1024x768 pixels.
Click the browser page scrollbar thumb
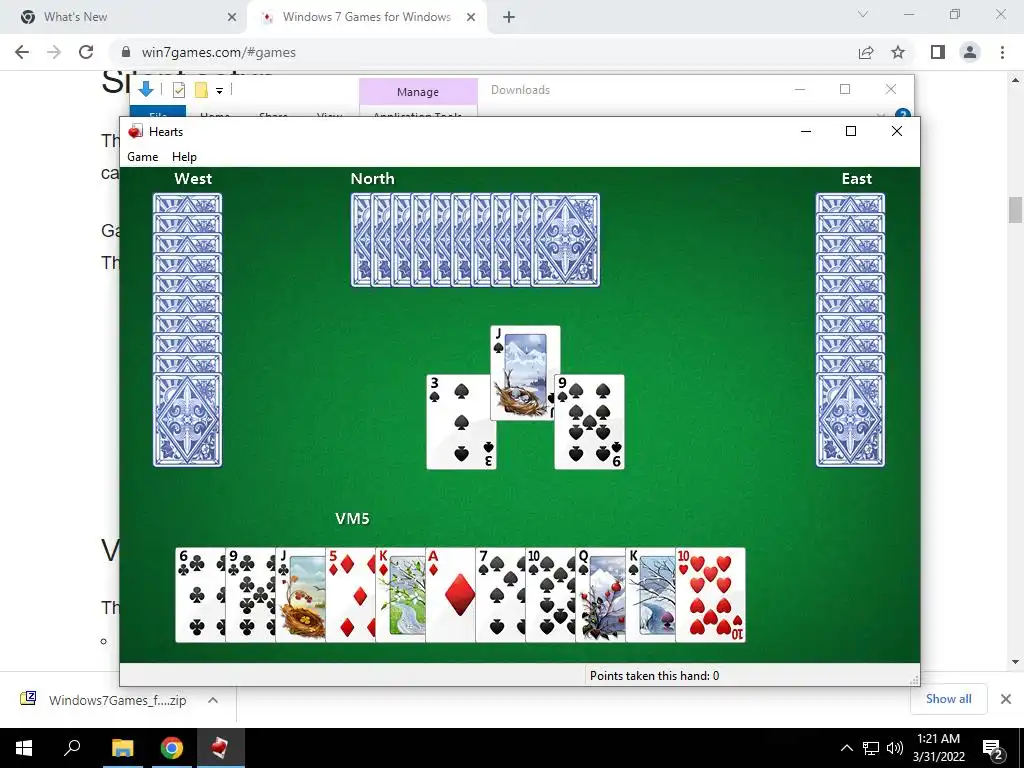coord(1015,210)
